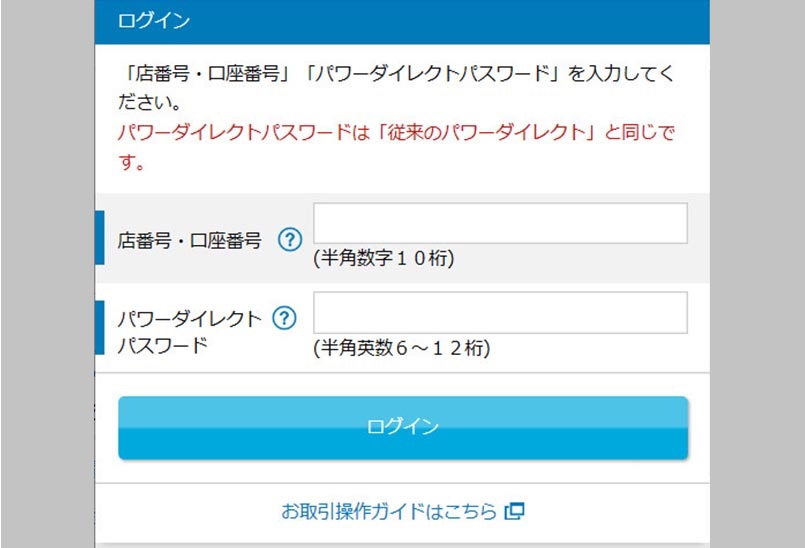Click external-link icon after お取引操作ガイド
Screen dimensions: 805x548
514,512
